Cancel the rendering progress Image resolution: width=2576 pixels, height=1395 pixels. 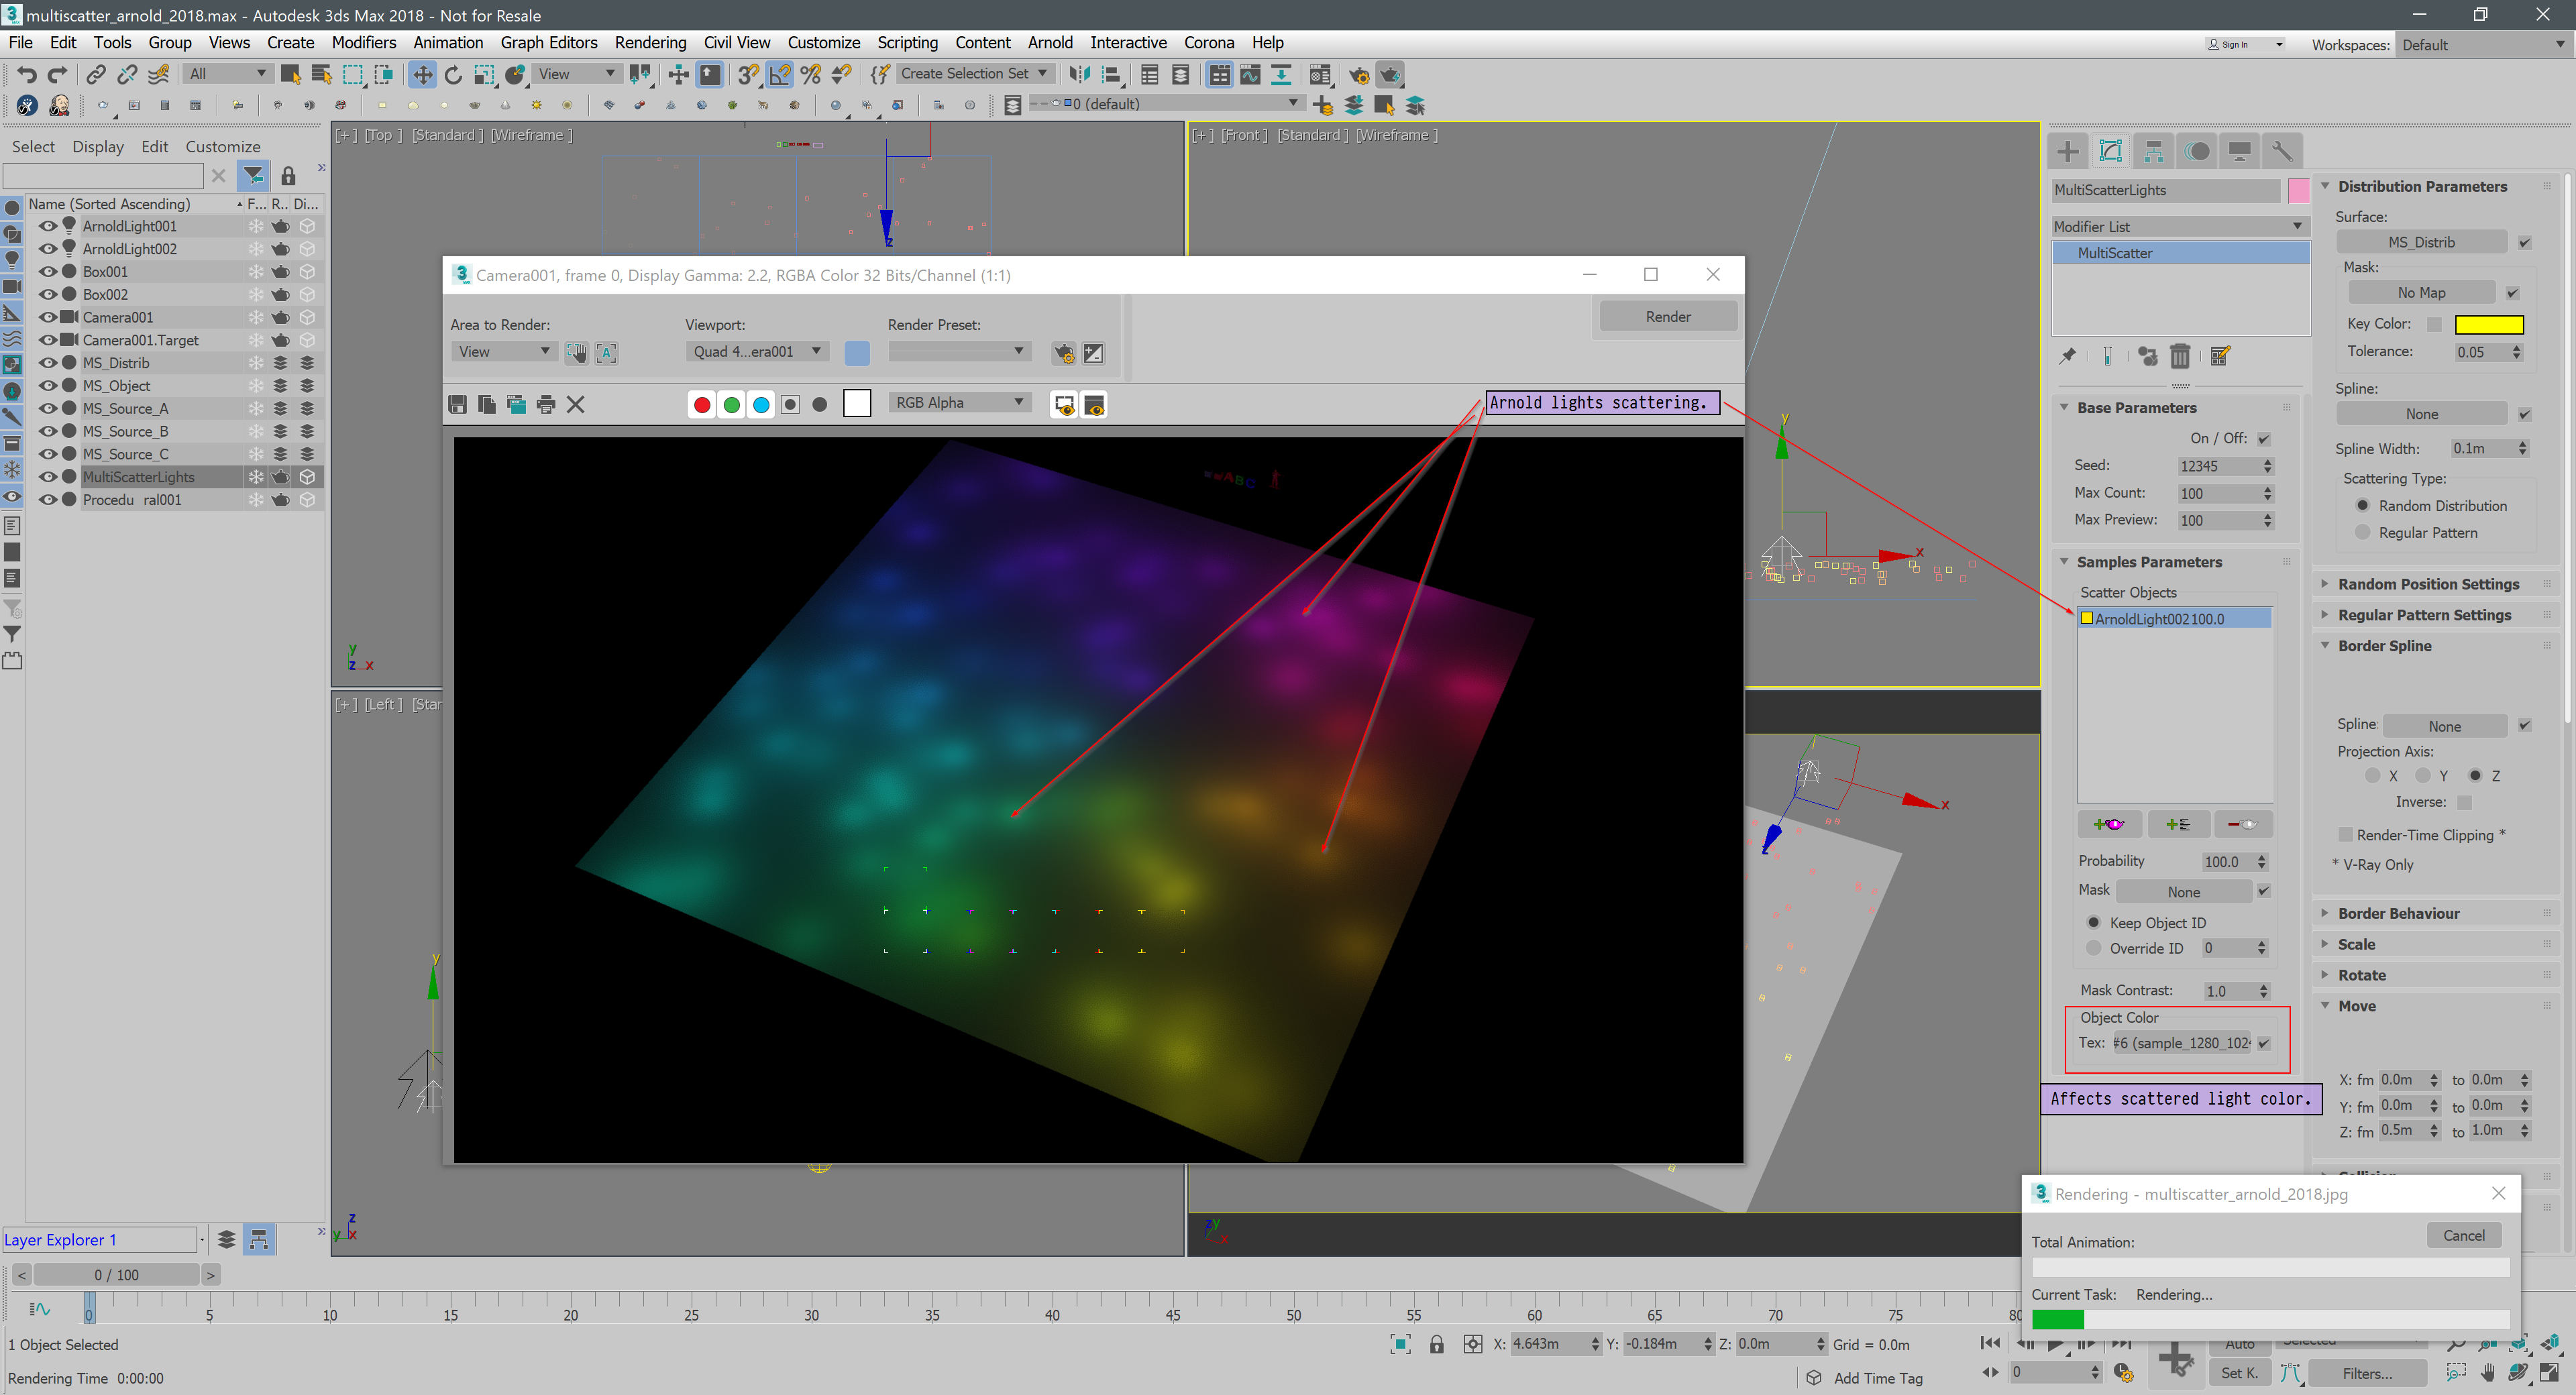(x=2463, y=1235)
